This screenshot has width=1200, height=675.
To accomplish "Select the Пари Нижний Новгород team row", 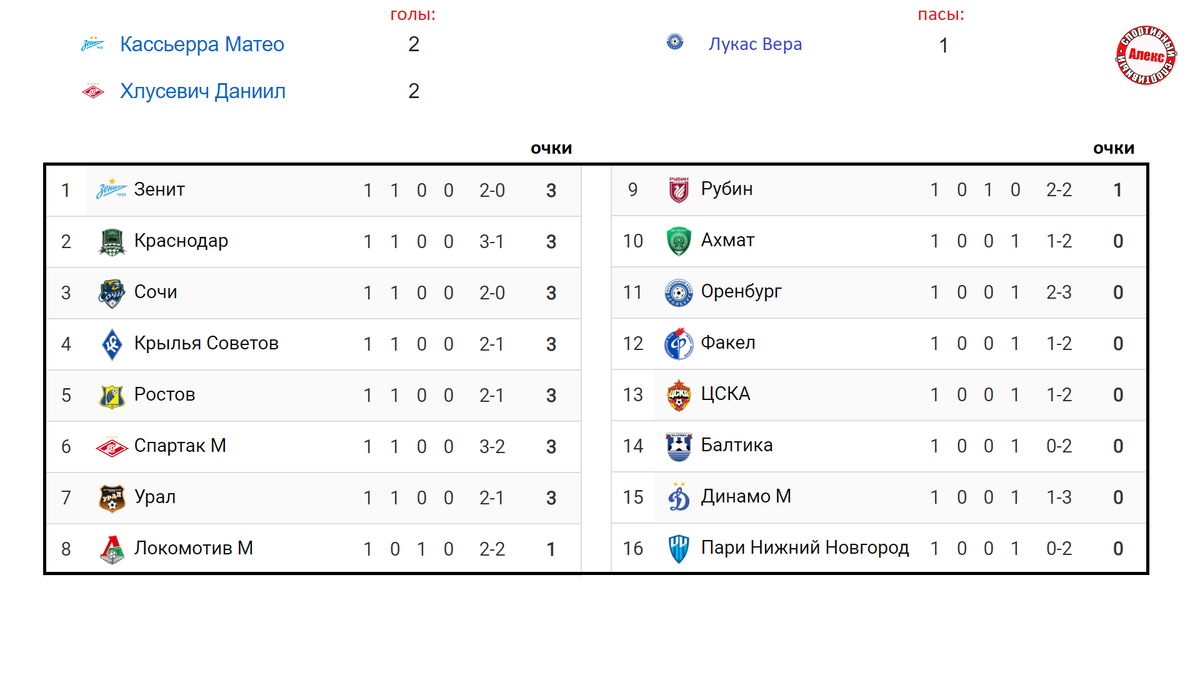I will click(878, 548).
